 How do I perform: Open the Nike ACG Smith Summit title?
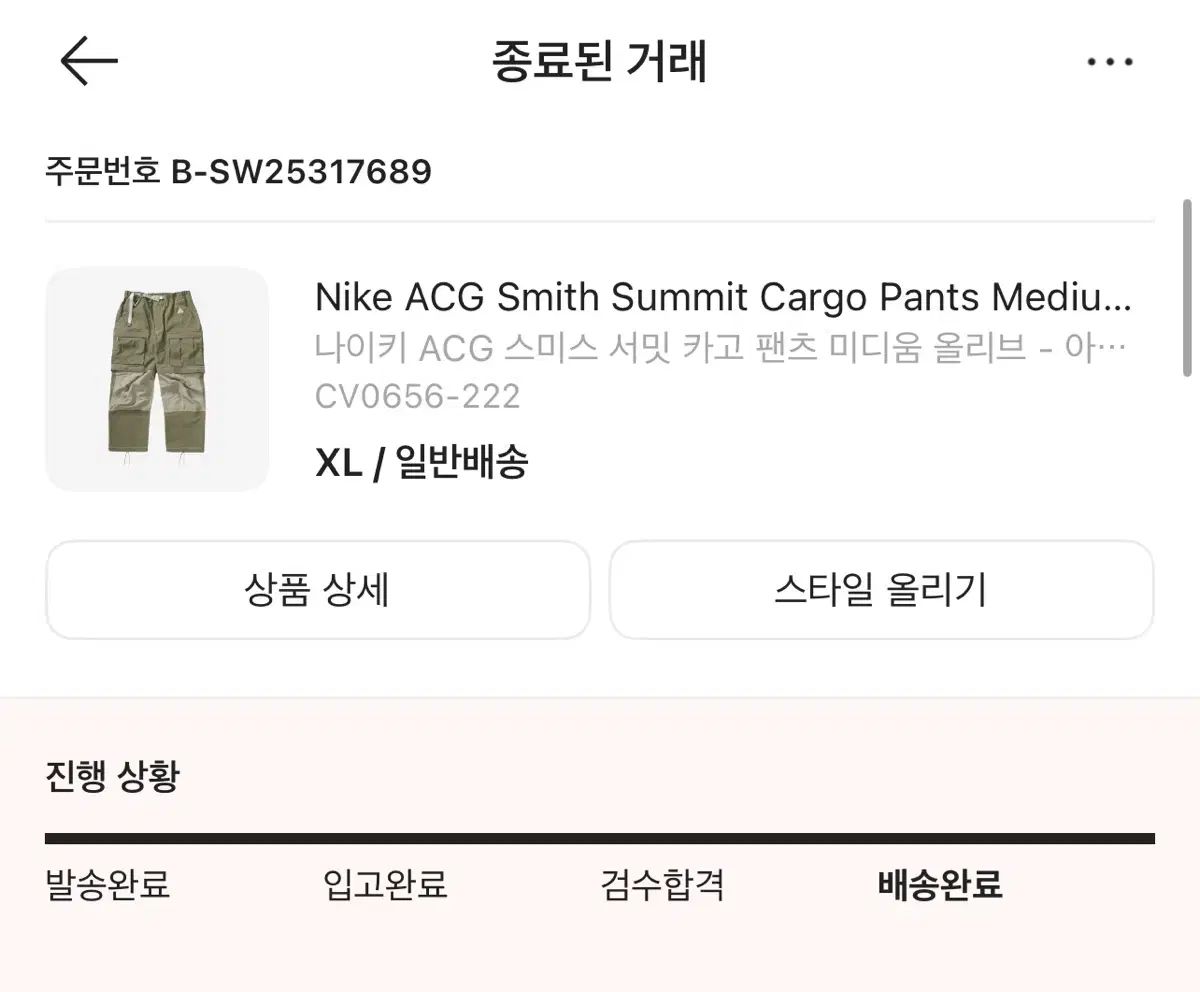722,297
